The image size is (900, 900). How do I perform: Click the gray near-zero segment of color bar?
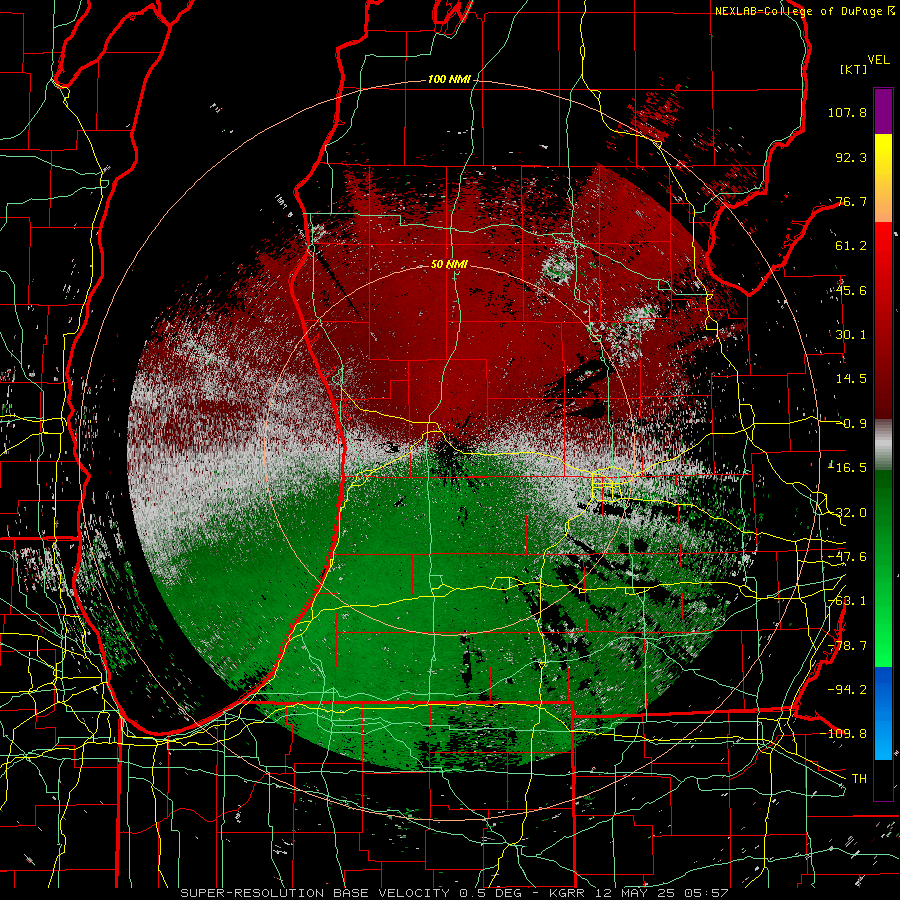coord(883,445)
